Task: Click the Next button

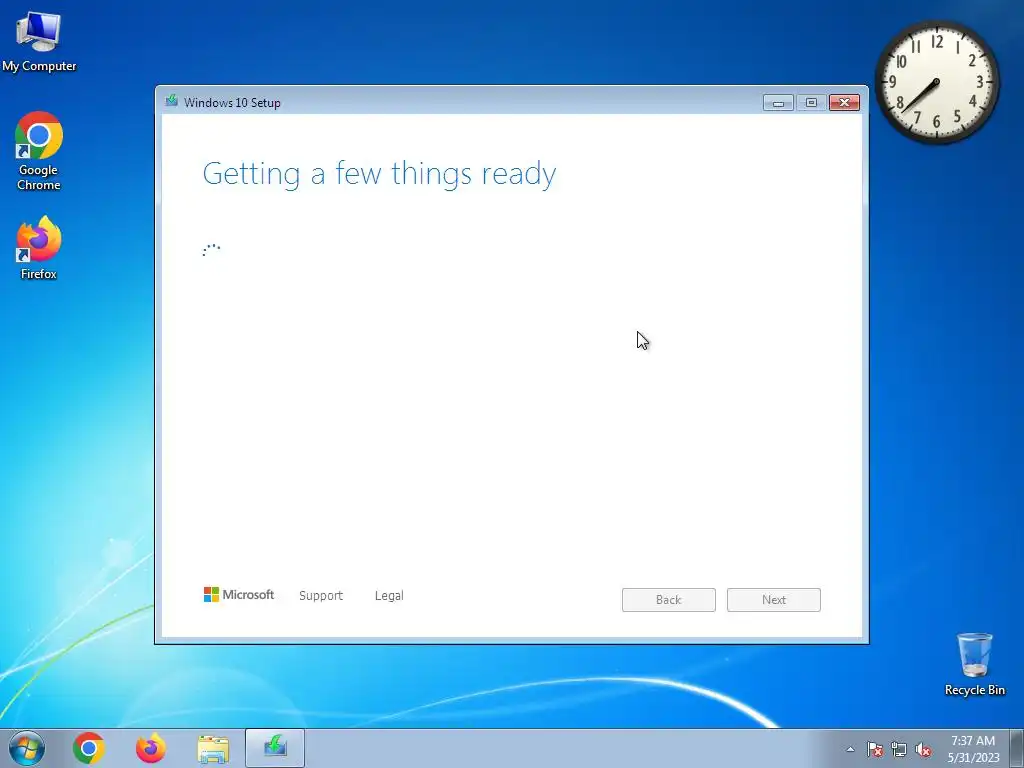Action: [774, 600]
